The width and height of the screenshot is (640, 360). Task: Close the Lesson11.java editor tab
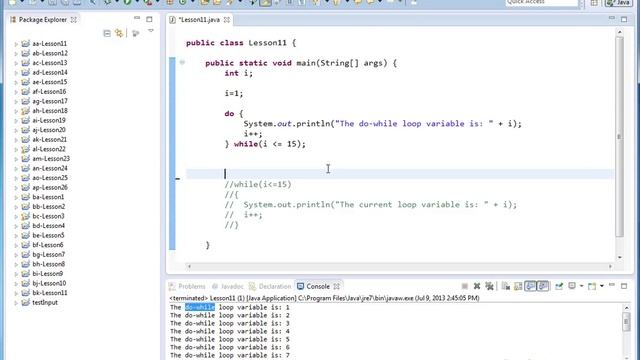point(227,20)
